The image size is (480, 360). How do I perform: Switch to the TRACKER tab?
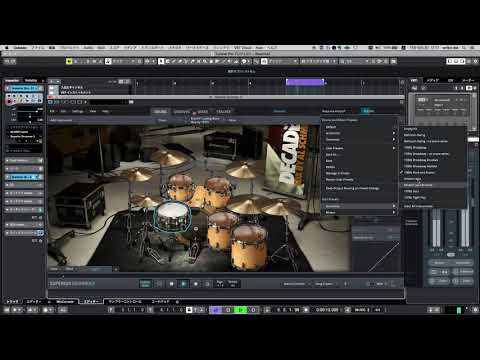(223, 111)
